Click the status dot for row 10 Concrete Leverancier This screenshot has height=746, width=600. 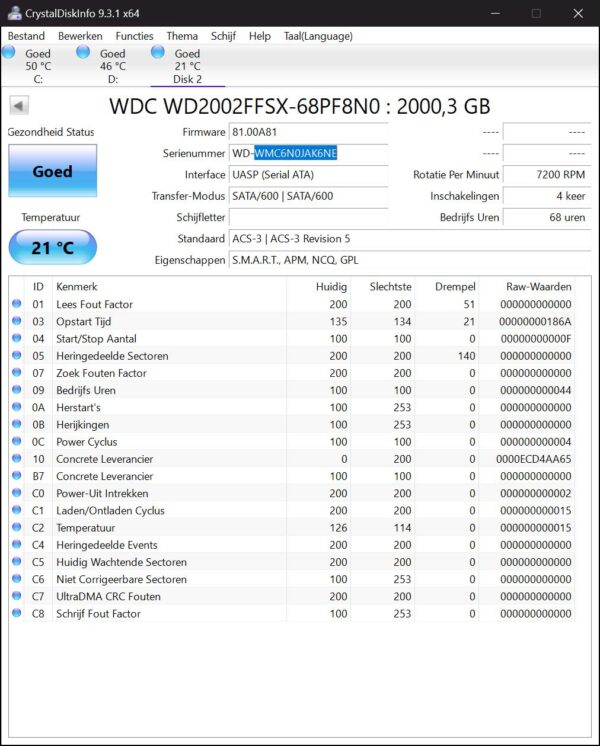click(x=17, y=458)
